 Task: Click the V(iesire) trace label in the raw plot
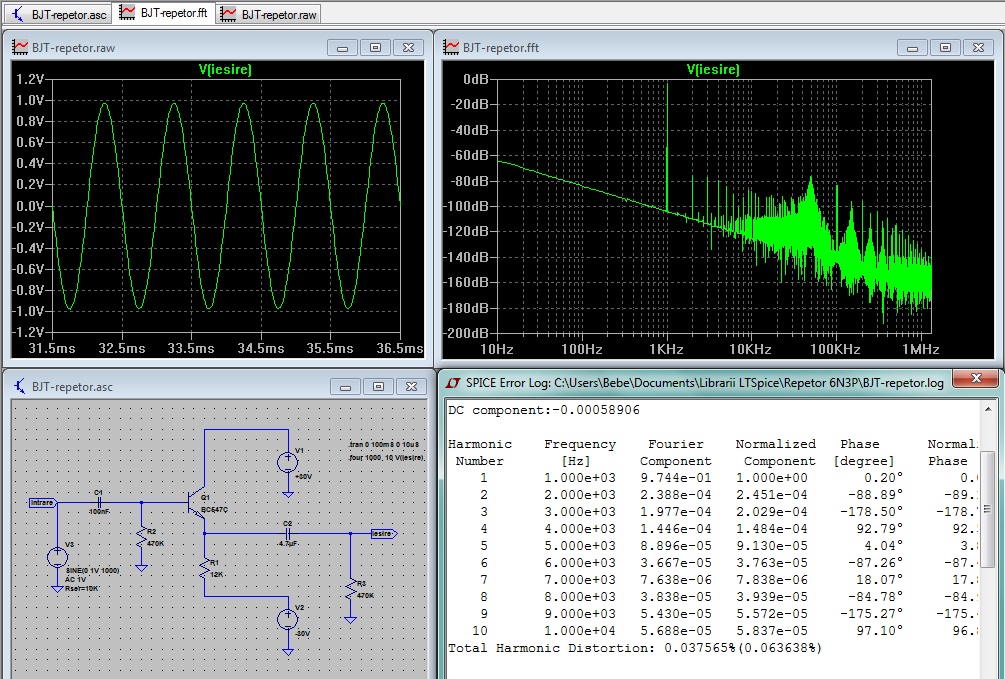225,69
